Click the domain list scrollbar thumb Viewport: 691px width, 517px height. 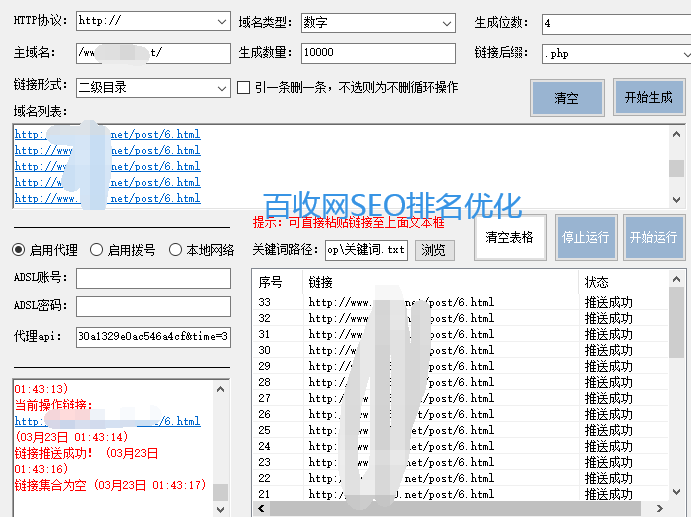click(676, 168)
